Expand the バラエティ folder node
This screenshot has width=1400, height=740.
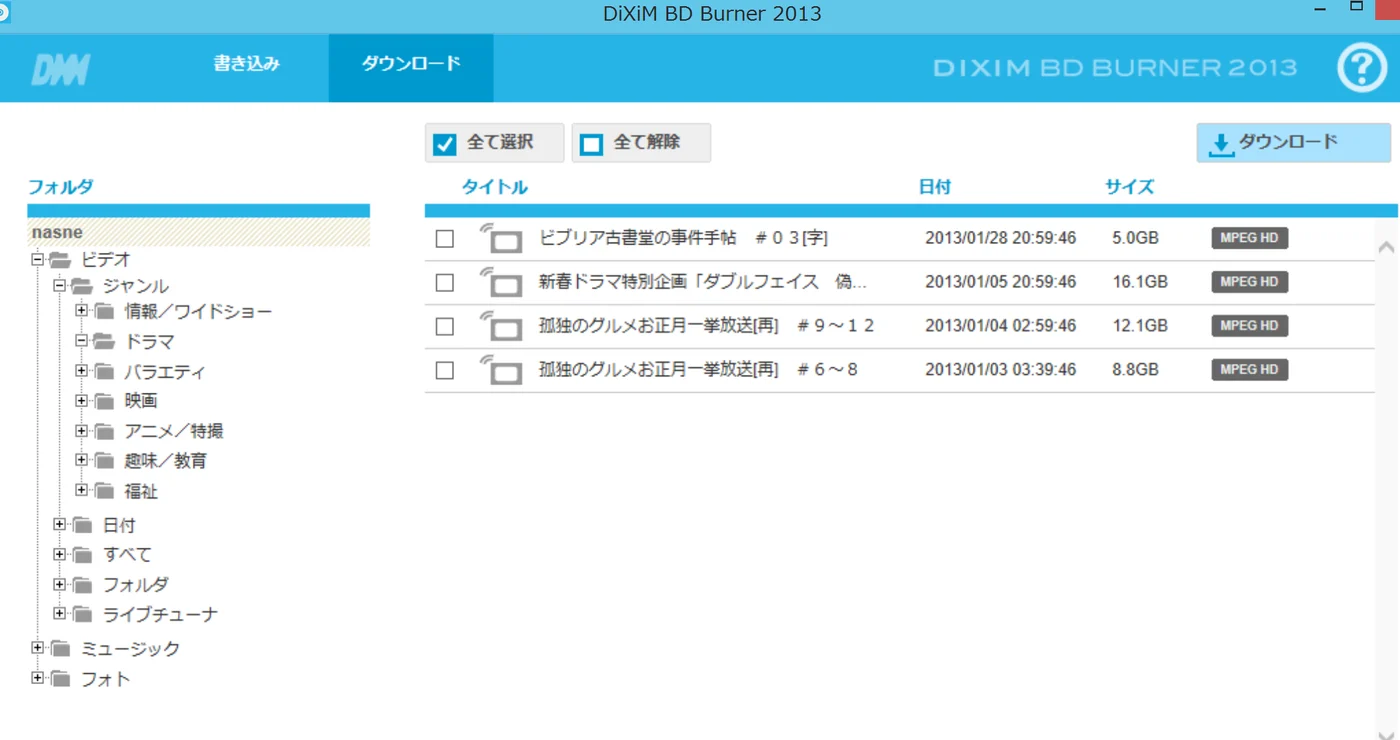[82, 371]
